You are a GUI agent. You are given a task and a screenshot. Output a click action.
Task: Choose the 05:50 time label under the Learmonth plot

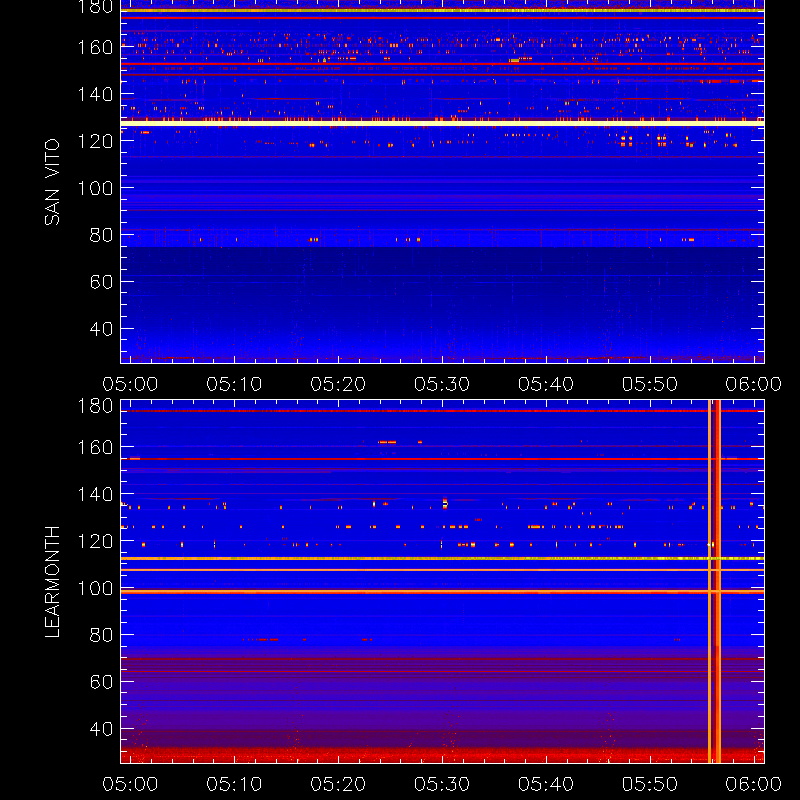click(x=650, y=784)
